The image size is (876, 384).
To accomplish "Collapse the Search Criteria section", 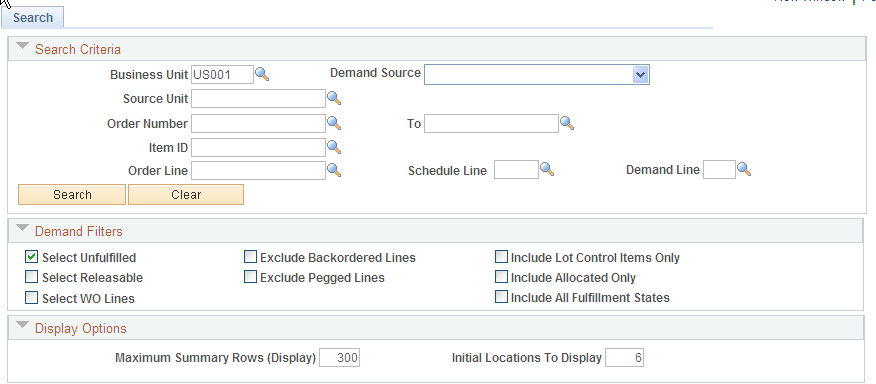I will (22, 46).
